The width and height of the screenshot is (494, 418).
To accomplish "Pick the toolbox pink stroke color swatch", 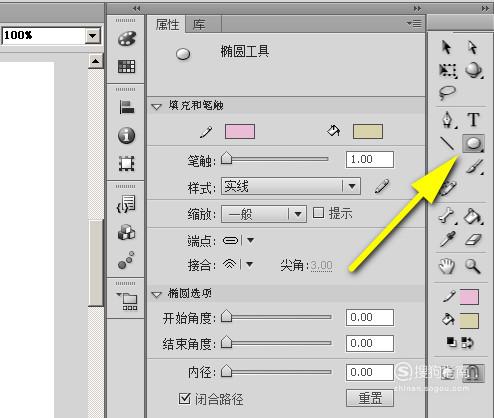I will tap(469, 297).
